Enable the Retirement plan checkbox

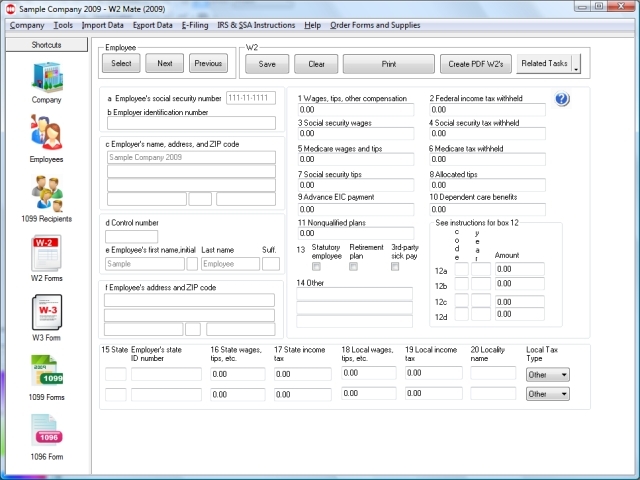pos(355,267)
